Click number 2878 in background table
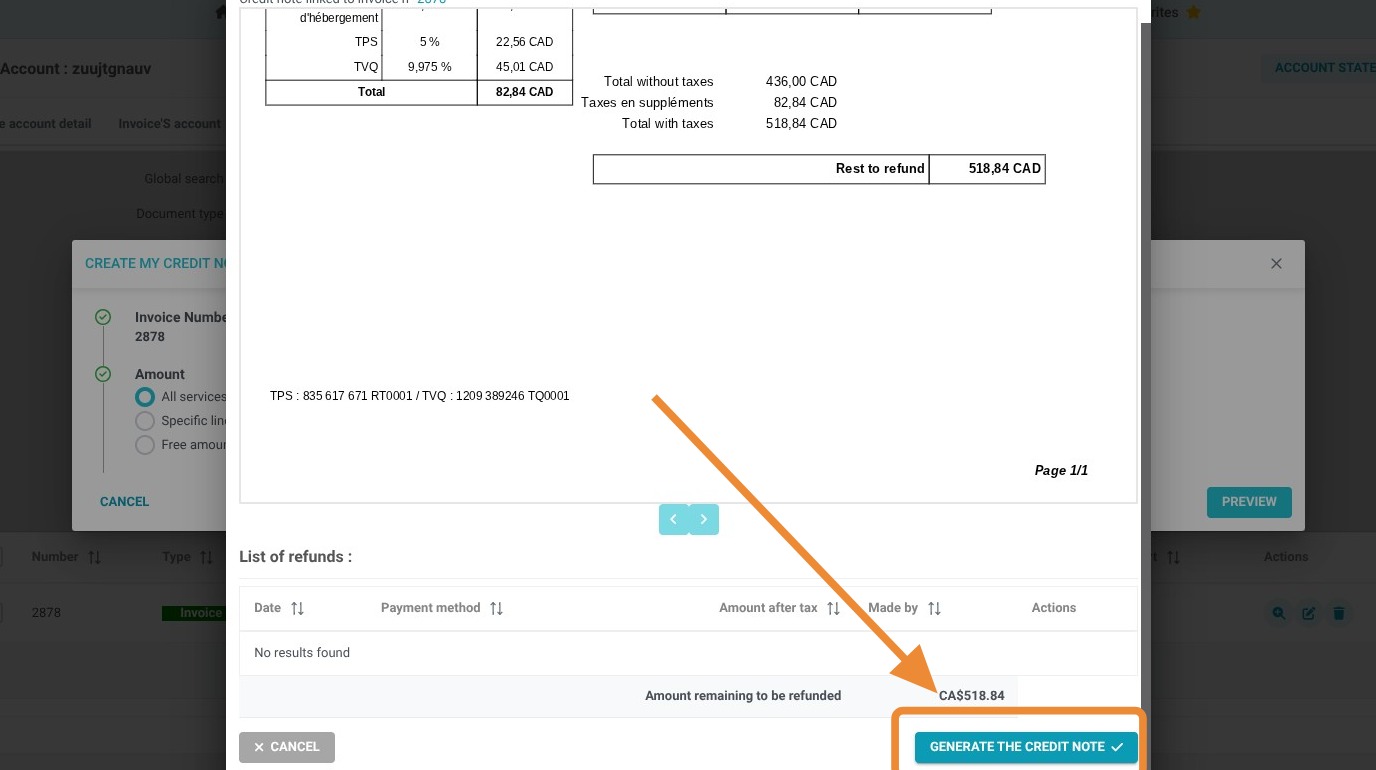The height and width of the screenshot is (770, 1376). (46, 613)
